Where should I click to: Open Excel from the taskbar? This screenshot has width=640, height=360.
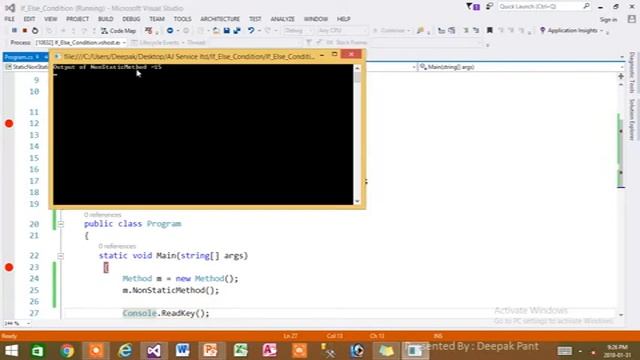(x=240, y=351)
